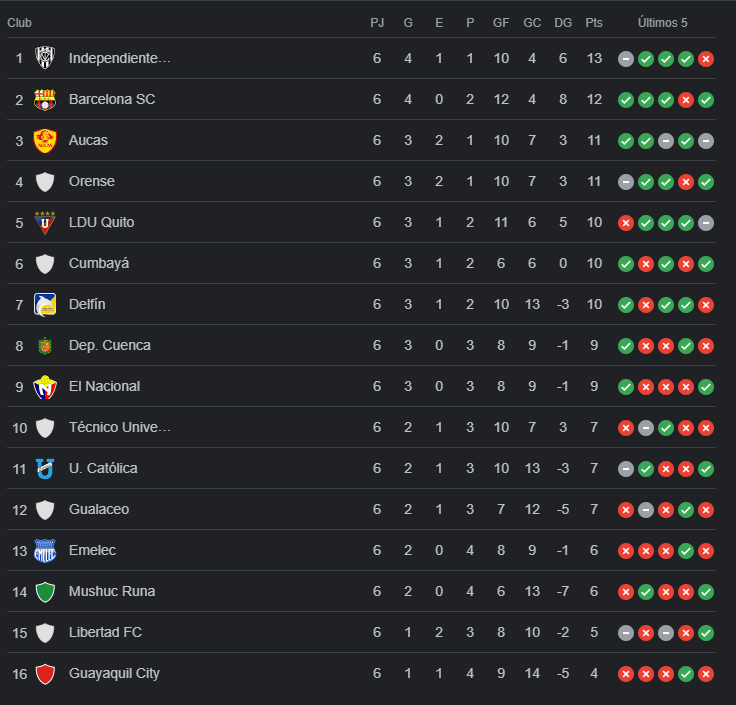The width and height of the screenshot is (736, 705).
Task: Click the Independiente del Valle club crest
Action: coord(45,58)
